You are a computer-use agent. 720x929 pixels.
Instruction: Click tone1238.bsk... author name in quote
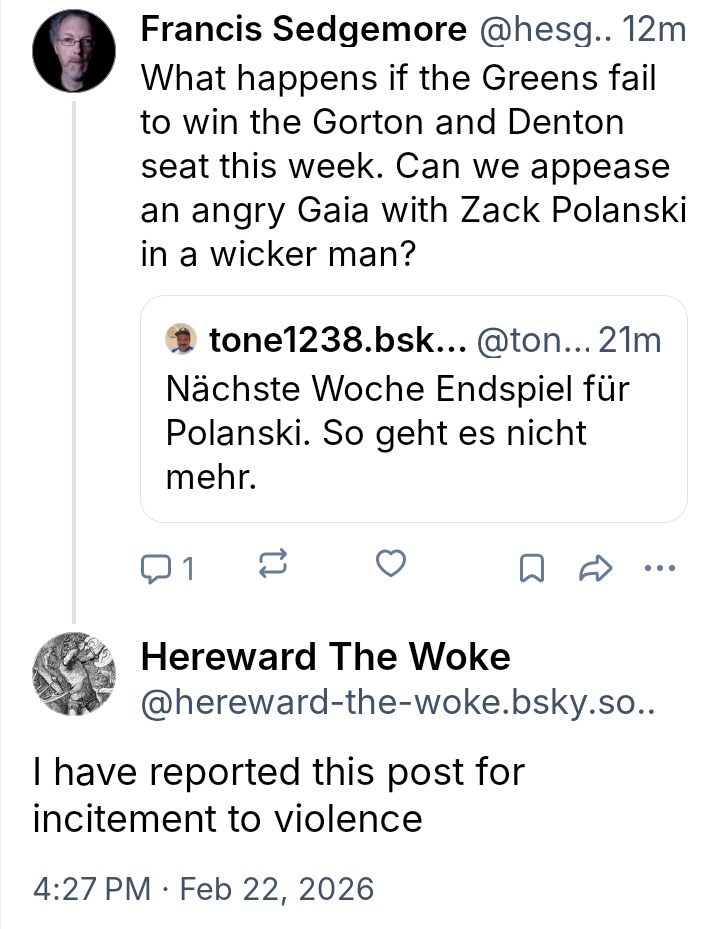[337, 341]
